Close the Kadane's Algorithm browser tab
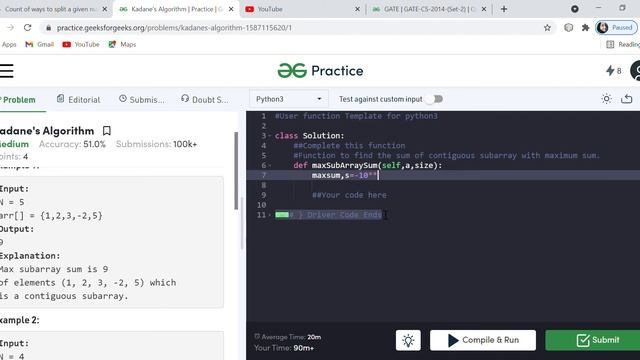 pyautogui.click(x=231, y=9)
